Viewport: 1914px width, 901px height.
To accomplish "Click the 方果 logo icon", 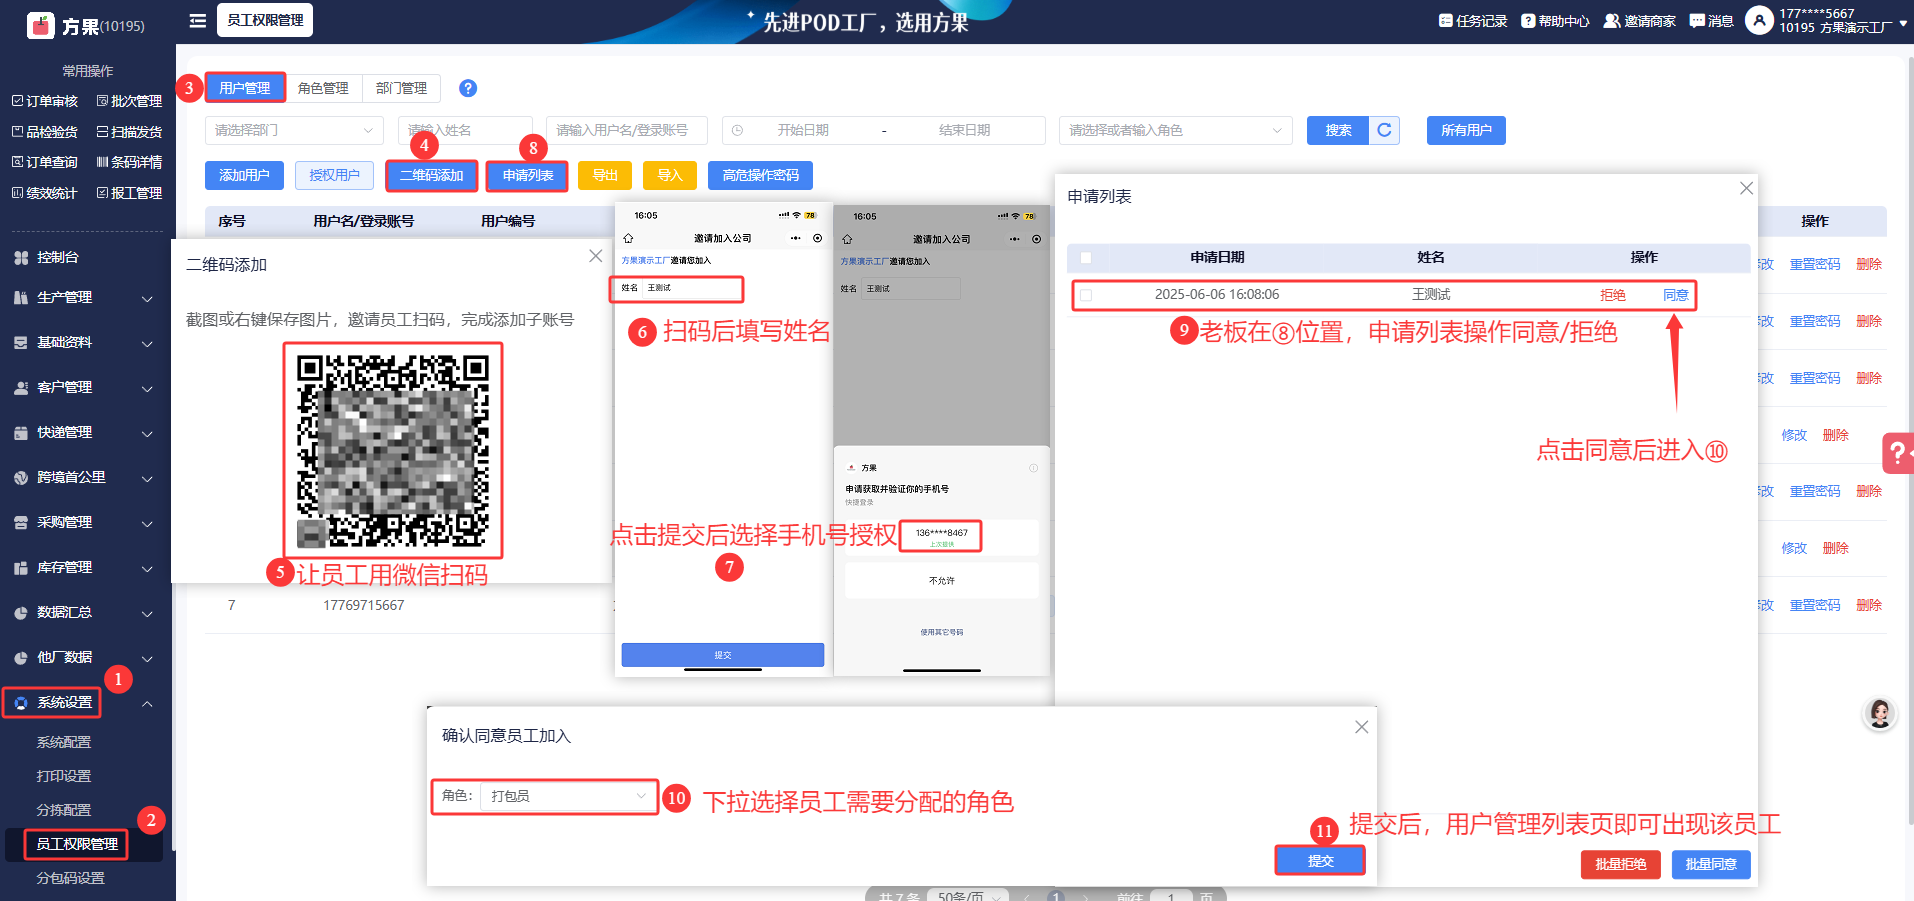I will tap(40, 25).
